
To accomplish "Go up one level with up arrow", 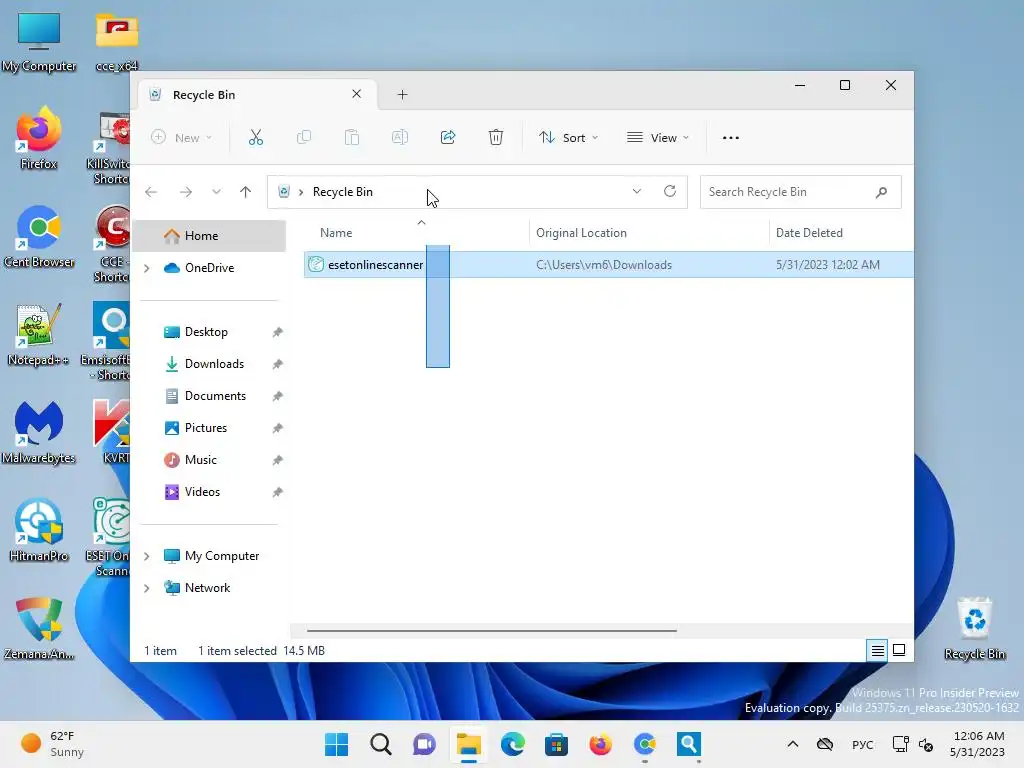I will tap(246, 192).
